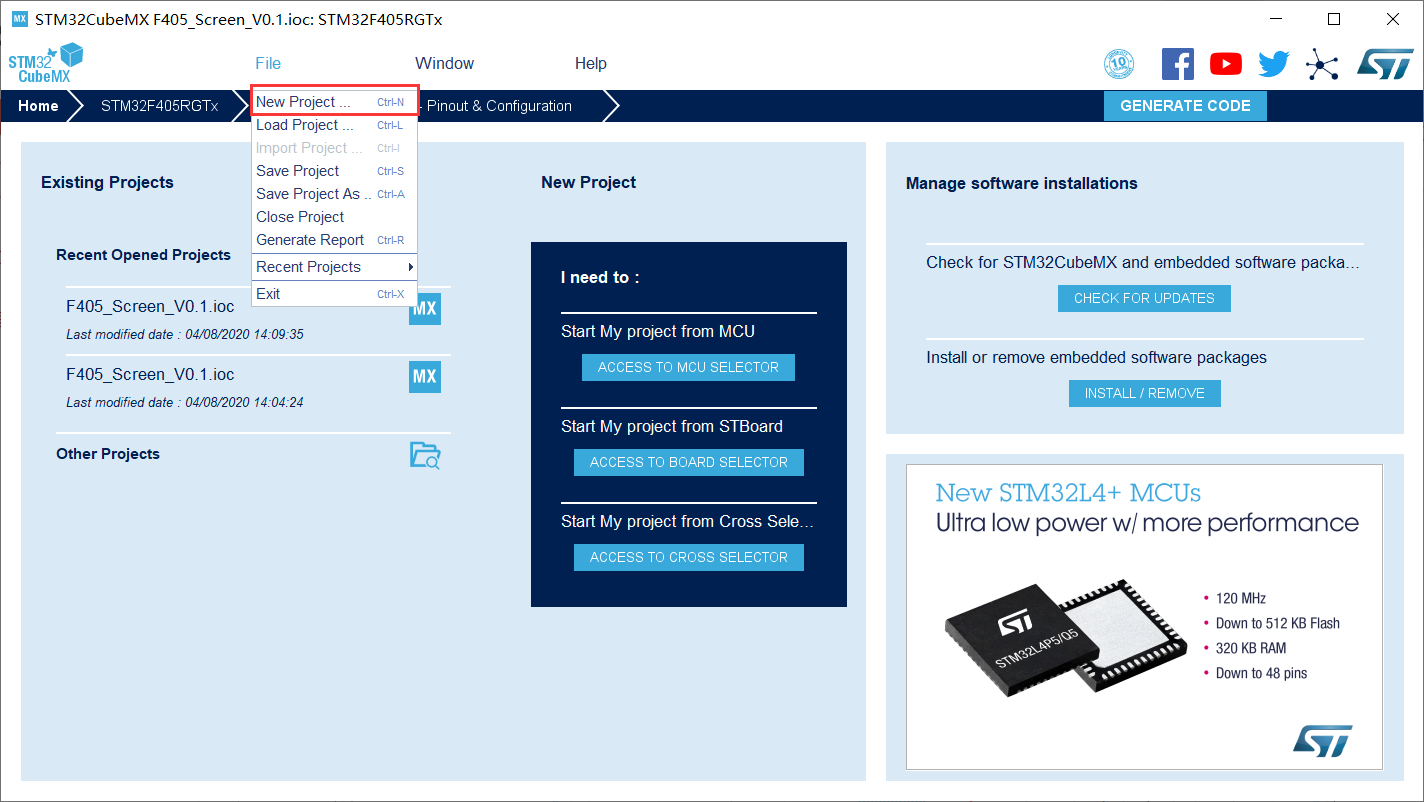Click the INSTALL / REMOVE button
The height and width of the screenshot is (802, 1424).
click(x=1145, y=393)
